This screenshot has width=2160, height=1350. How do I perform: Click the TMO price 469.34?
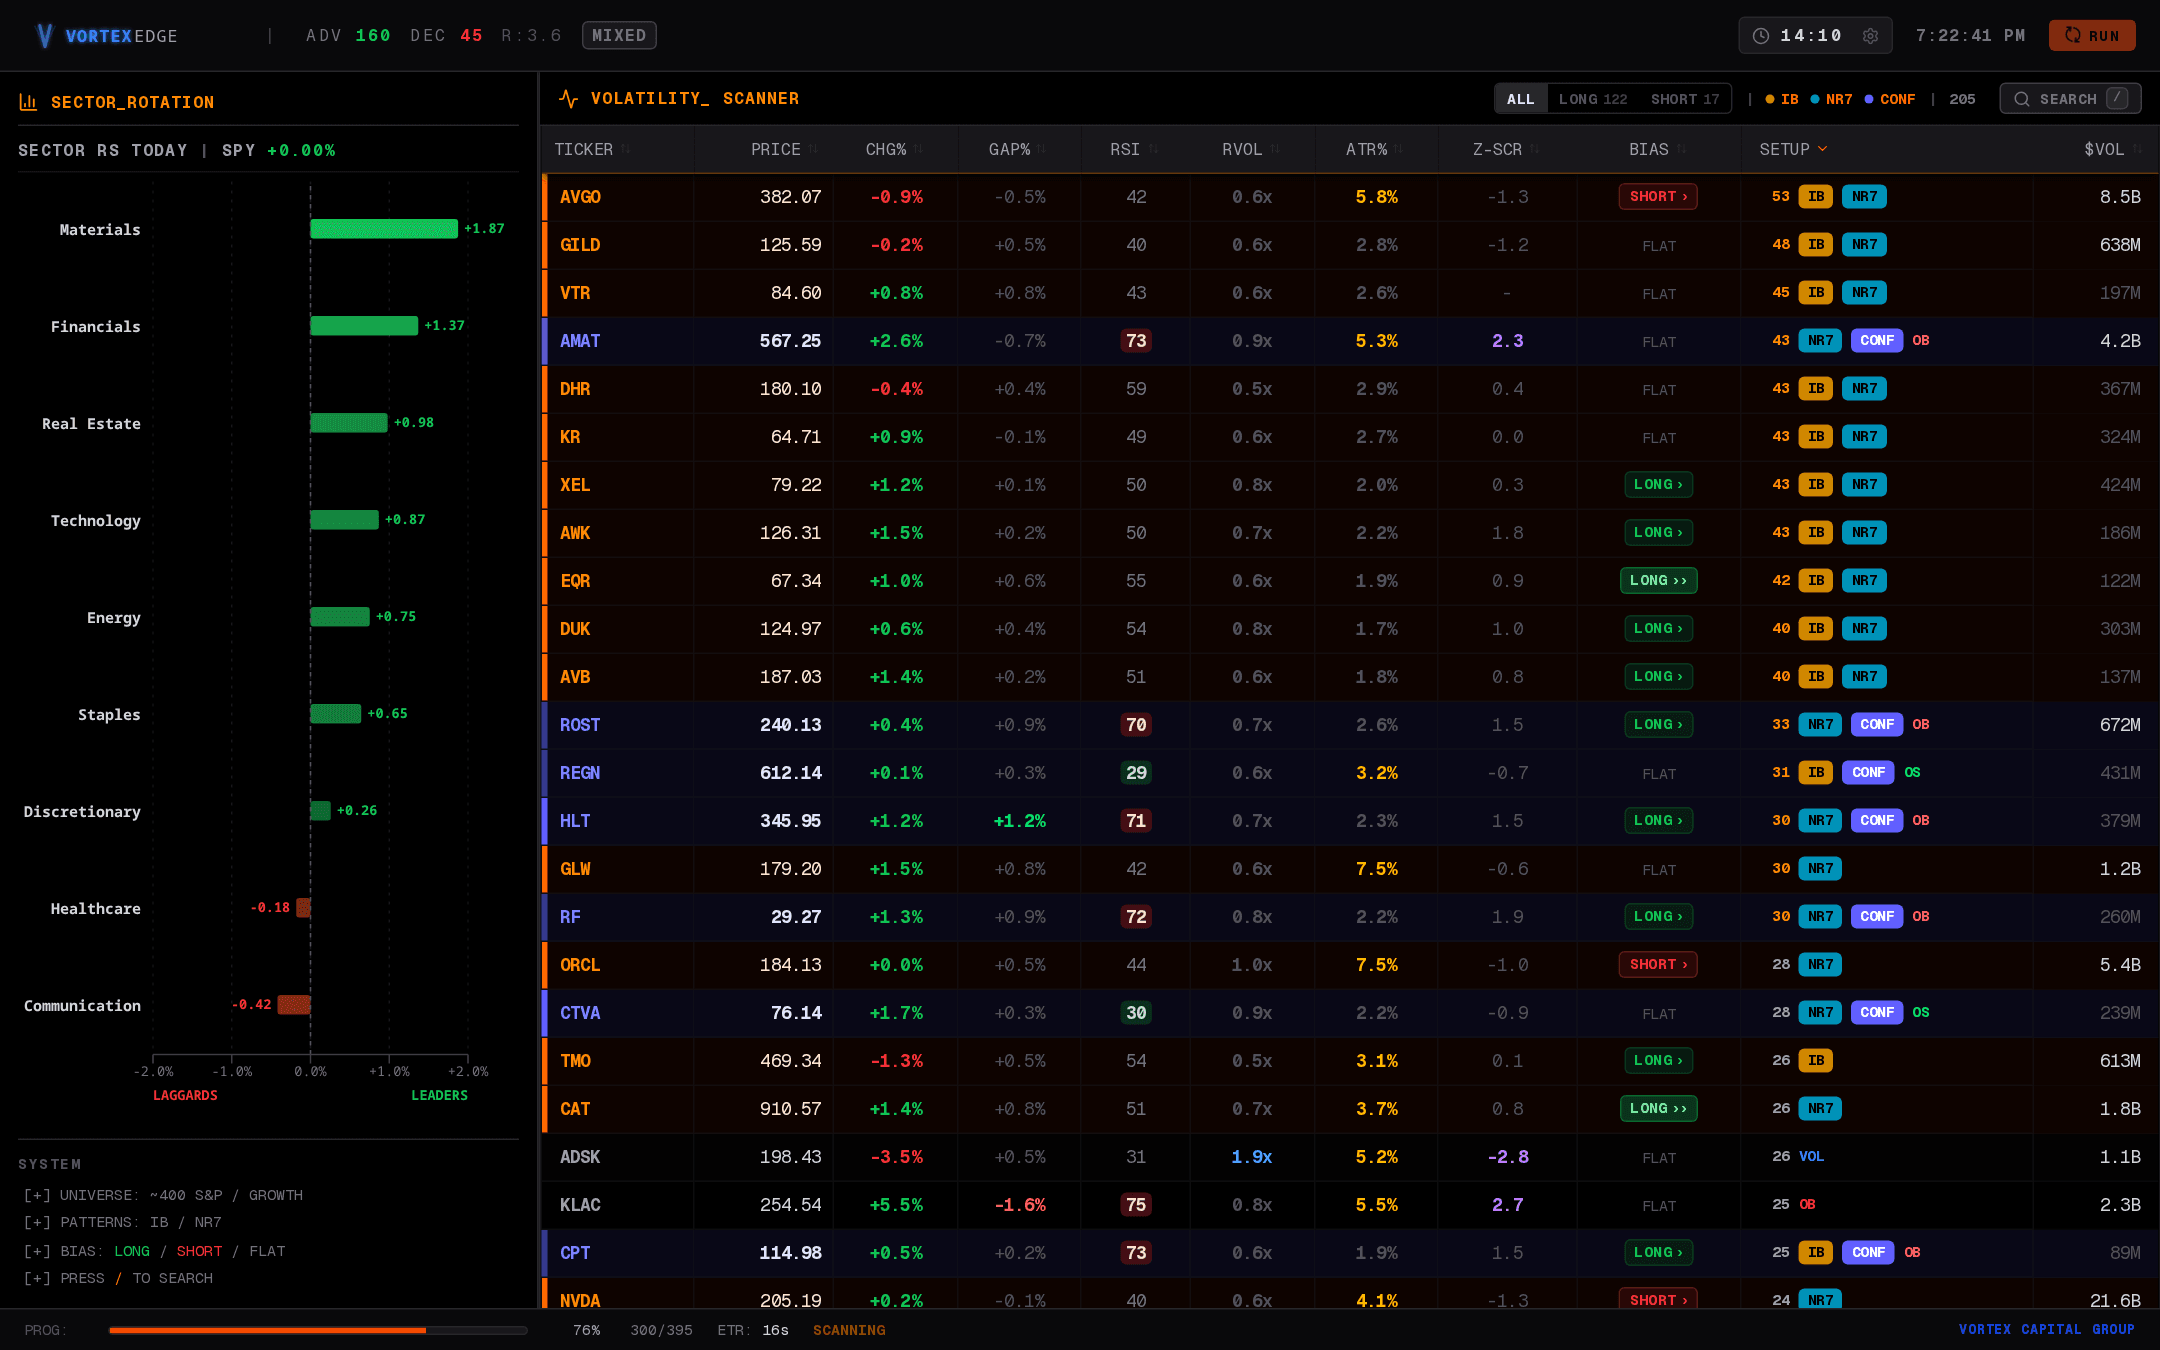pos(790,1061)
